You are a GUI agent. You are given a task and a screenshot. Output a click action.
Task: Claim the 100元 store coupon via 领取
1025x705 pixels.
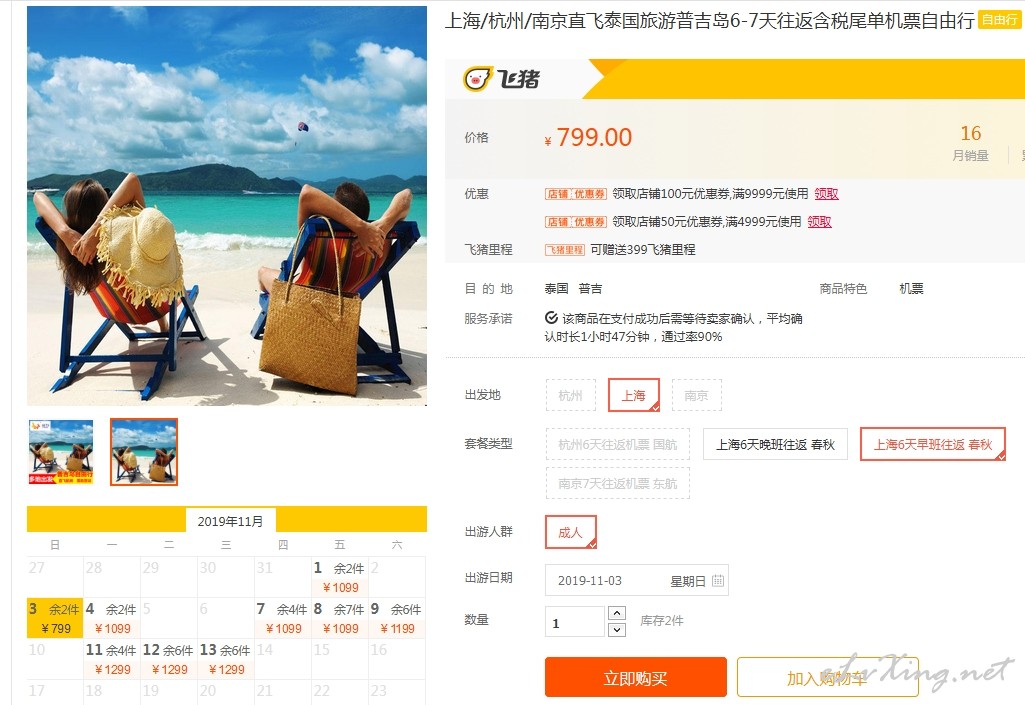click(x=826, y=194)
